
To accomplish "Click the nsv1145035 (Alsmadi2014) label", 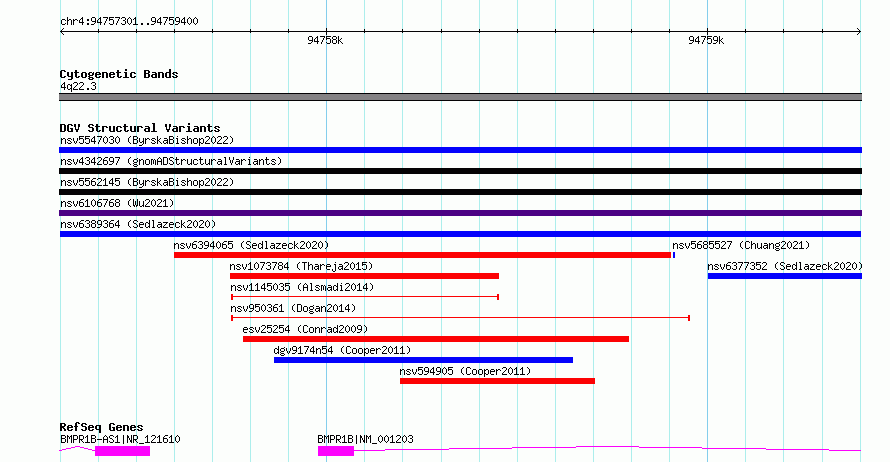I will 302,287.
